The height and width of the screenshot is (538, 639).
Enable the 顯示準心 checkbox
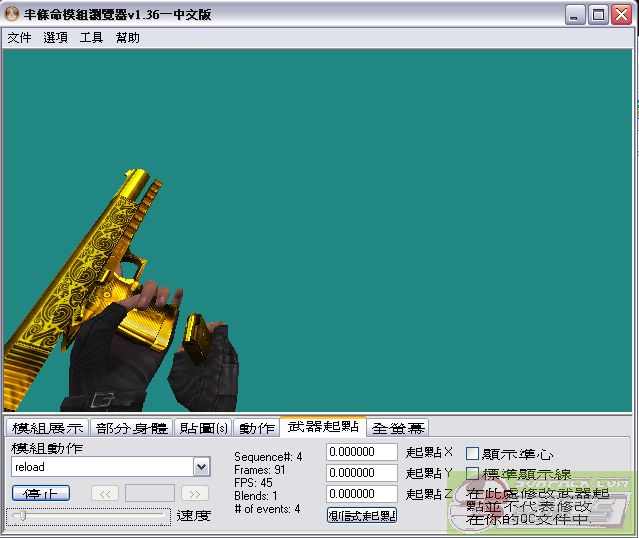(473, 454)
